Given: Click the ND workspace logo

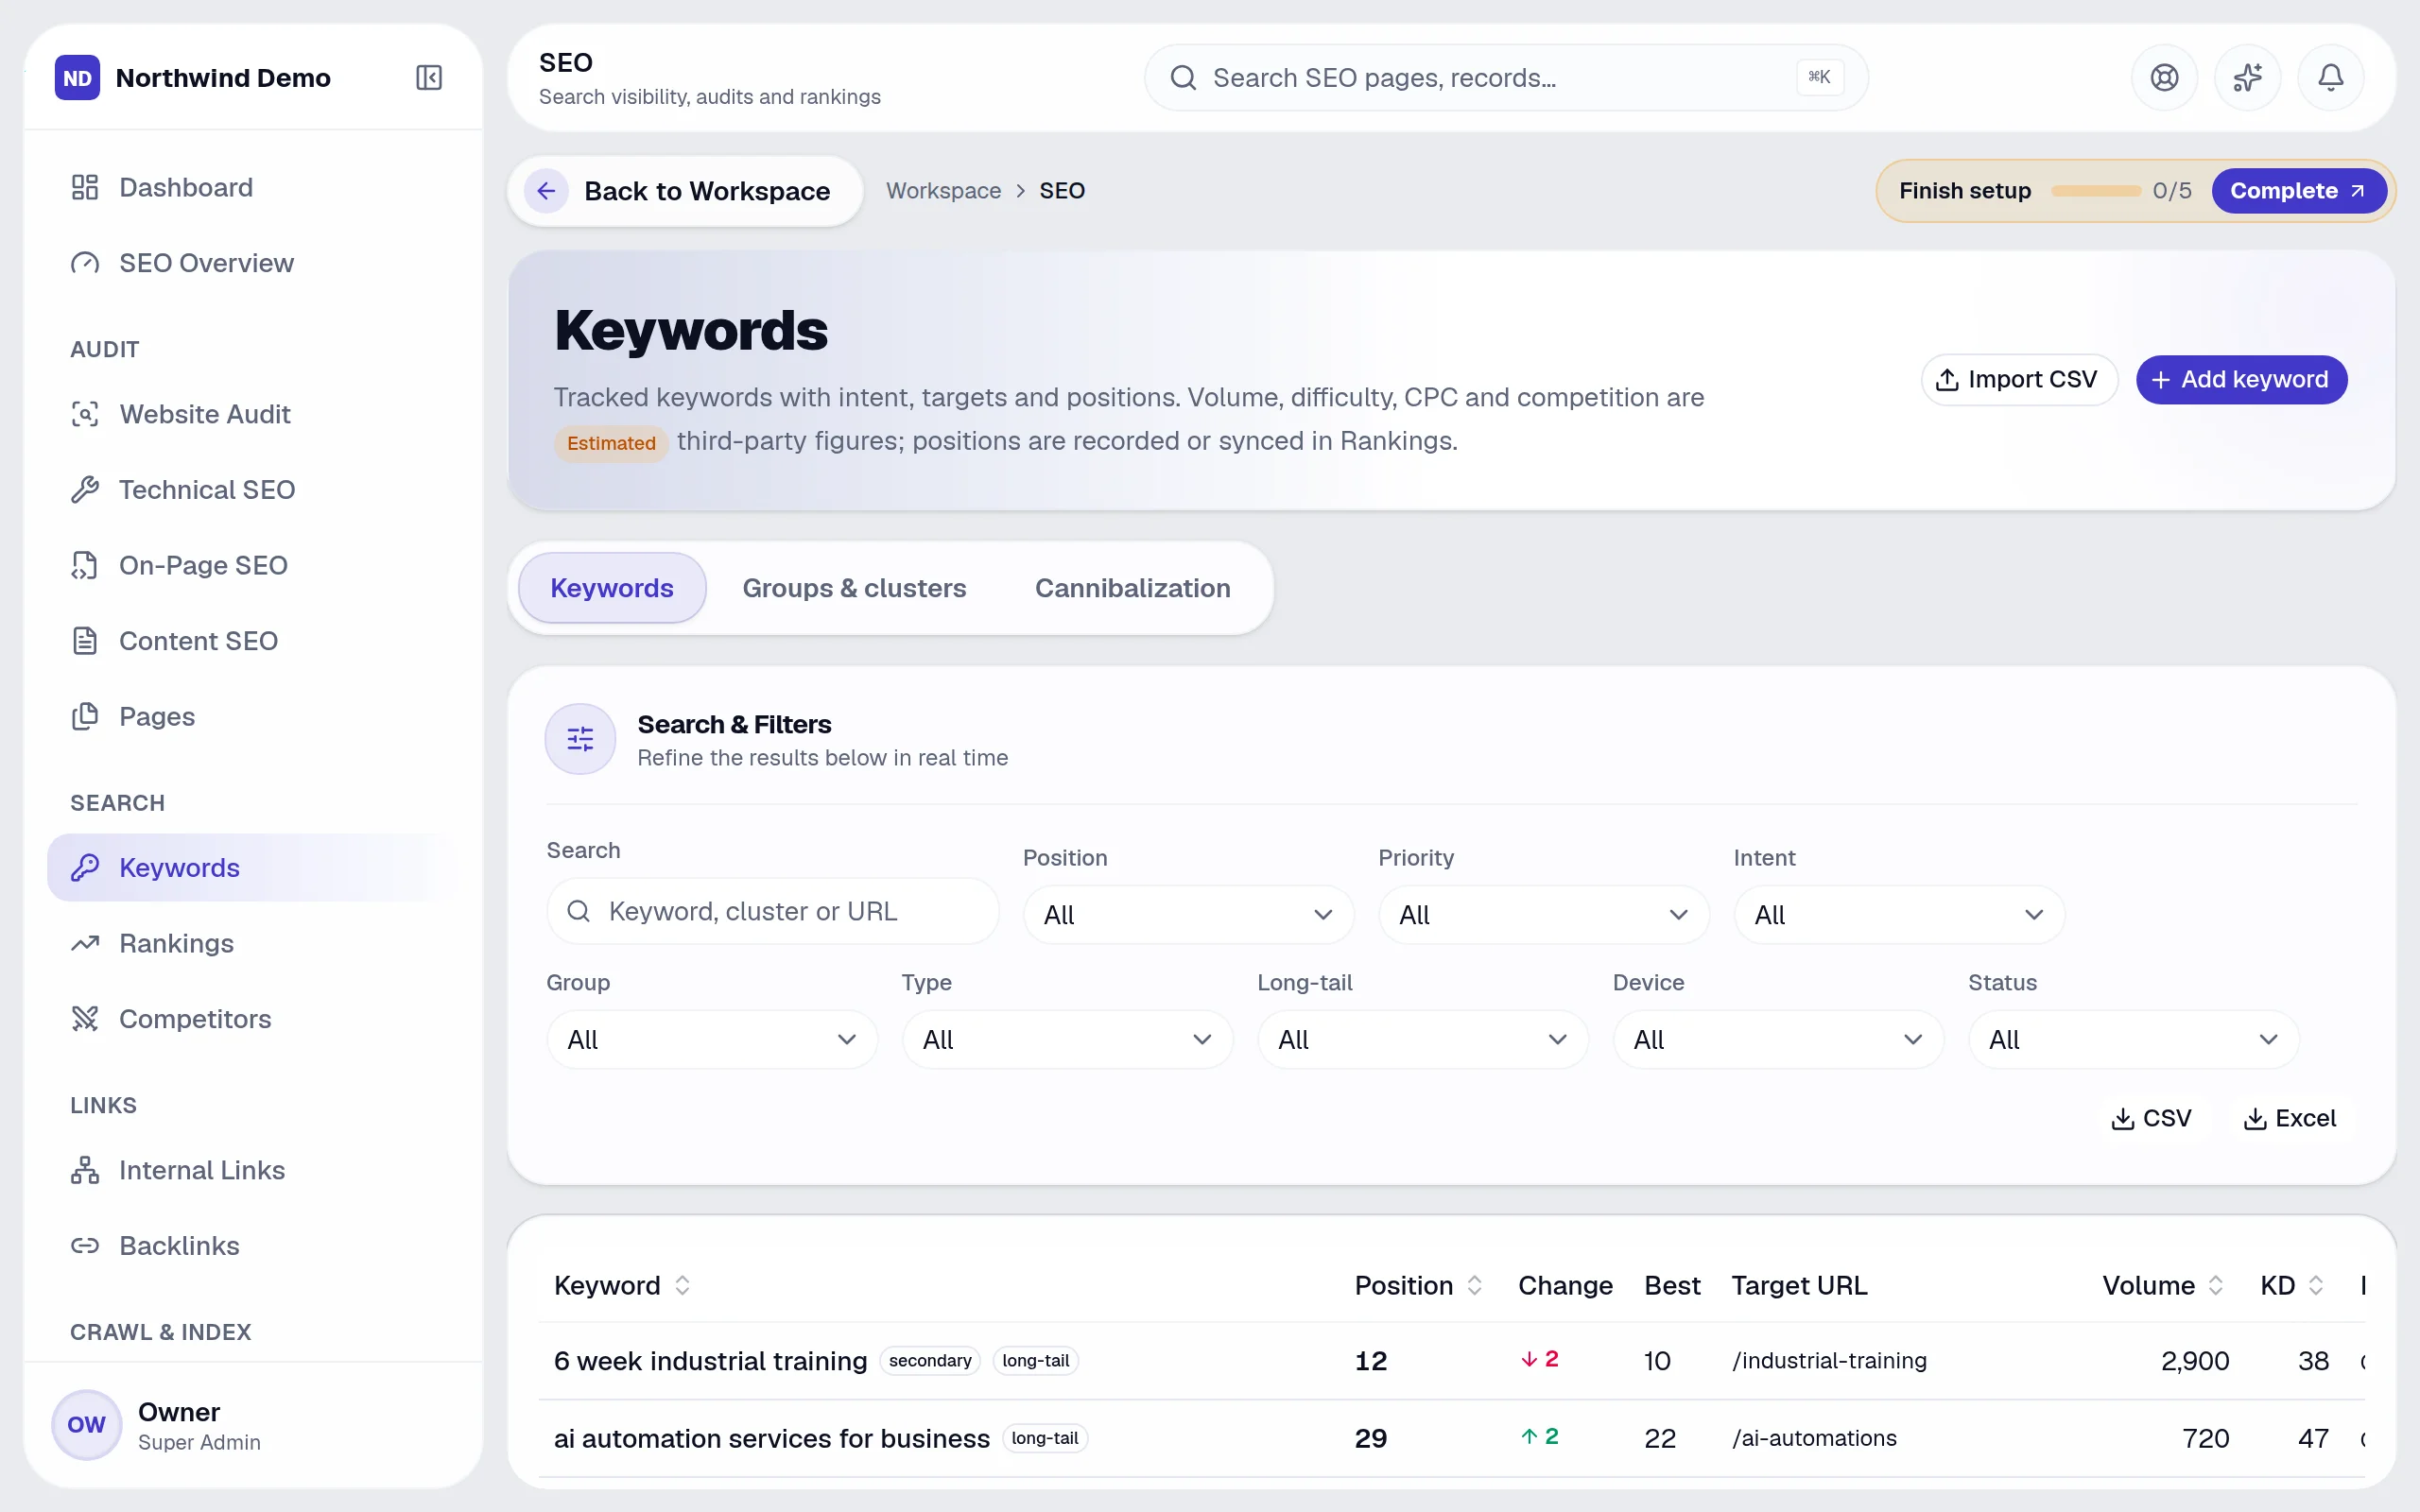Looking at the screenshot, I should 77,78.
